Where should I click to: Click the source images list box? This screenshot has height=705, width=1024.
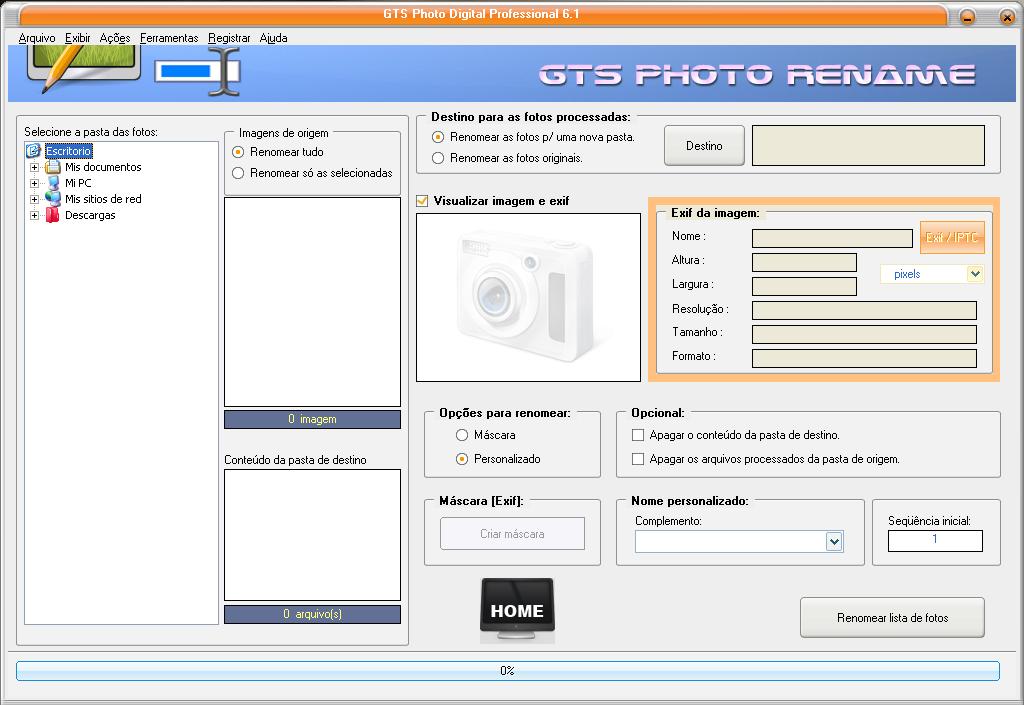point(312,302)
